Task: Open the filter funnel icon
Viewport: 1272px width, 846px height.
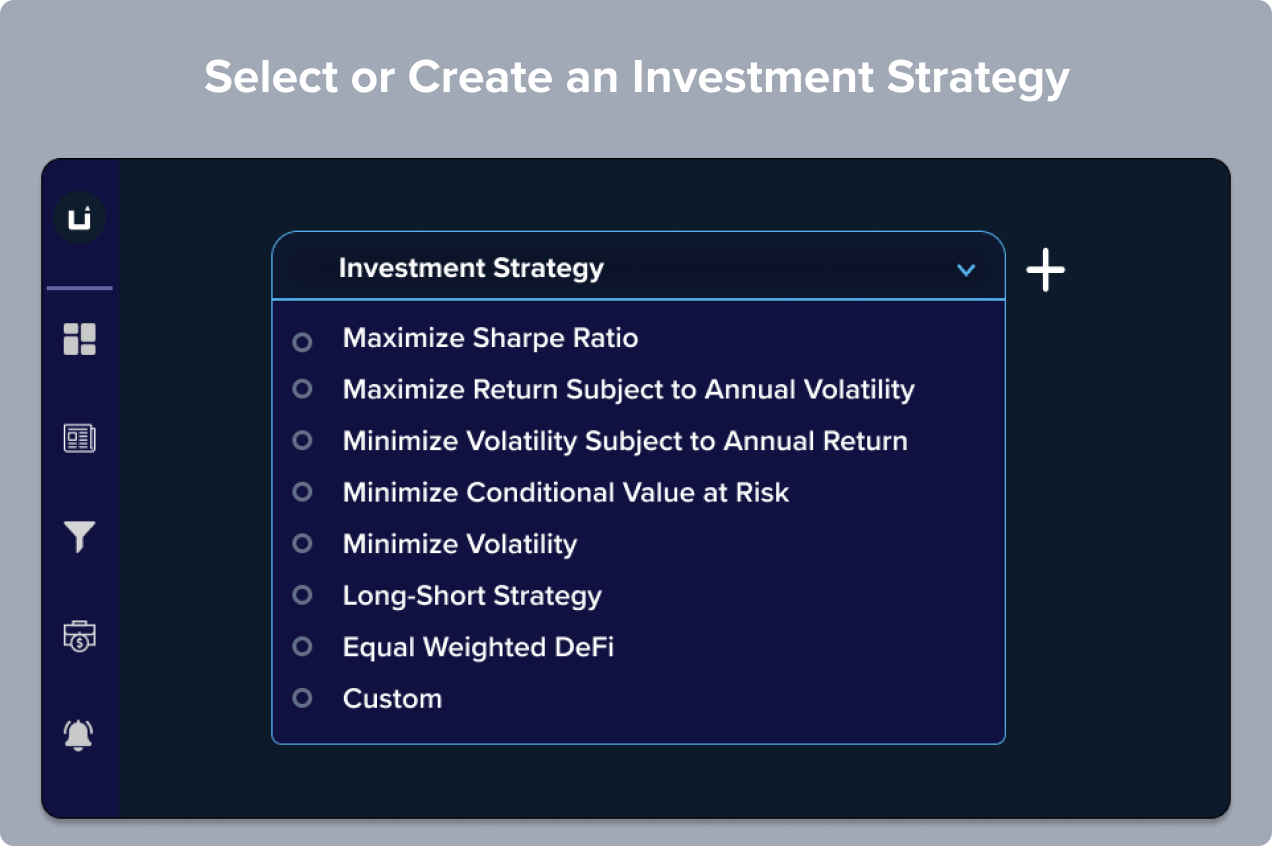Action: point(80,537)
